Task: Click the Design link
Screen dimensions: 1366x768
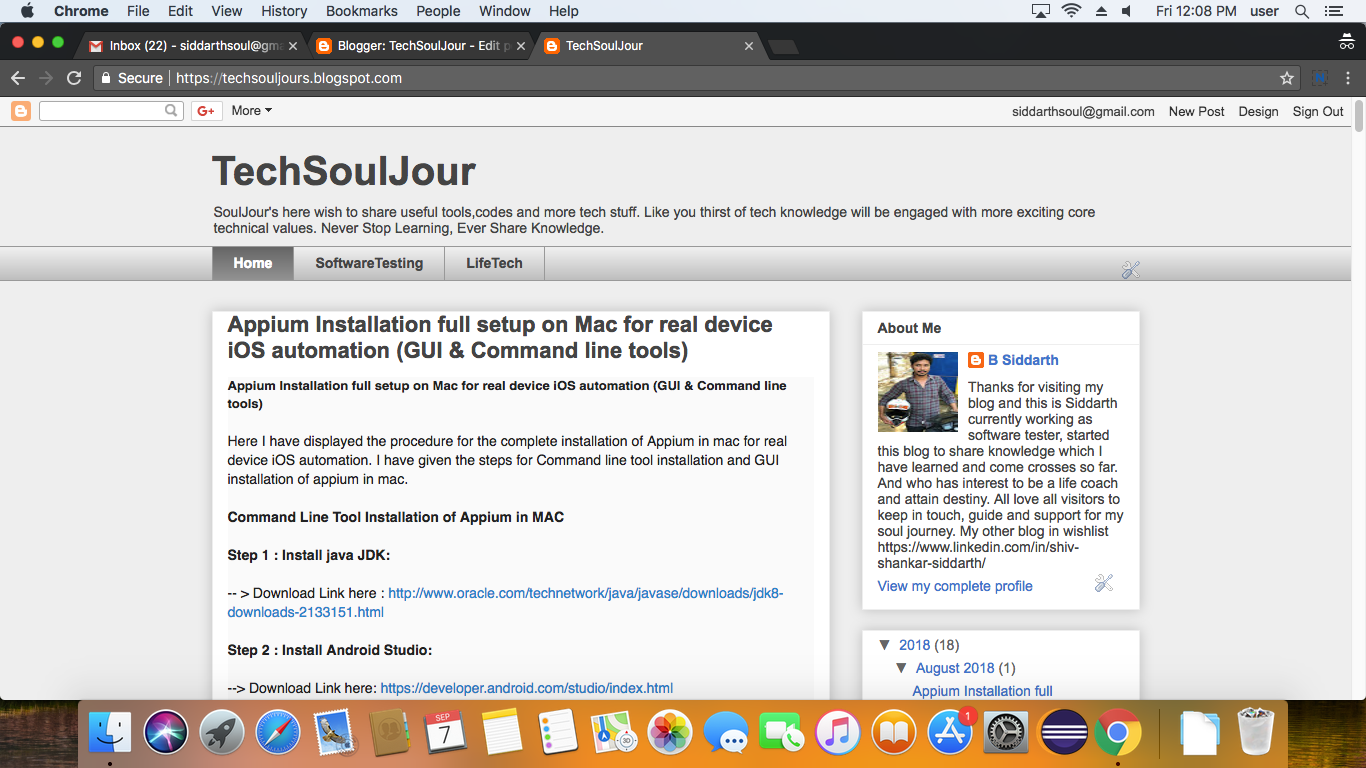Action: tap(1258, 111)
